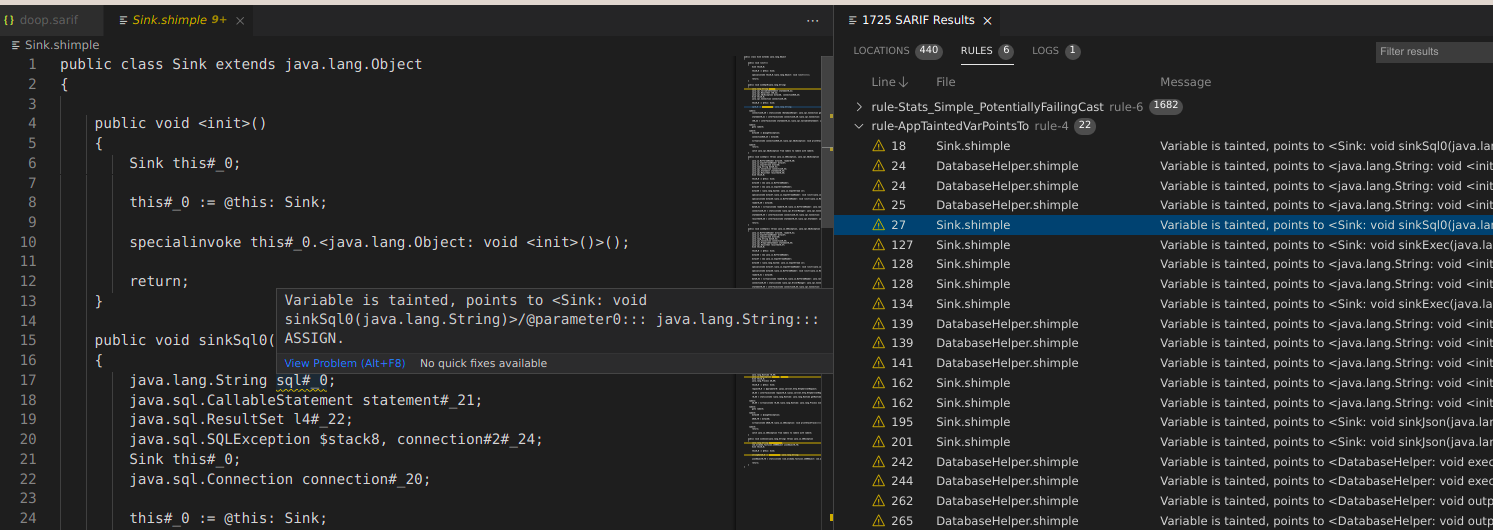Sort results by the Message column header

[1185, 82]
